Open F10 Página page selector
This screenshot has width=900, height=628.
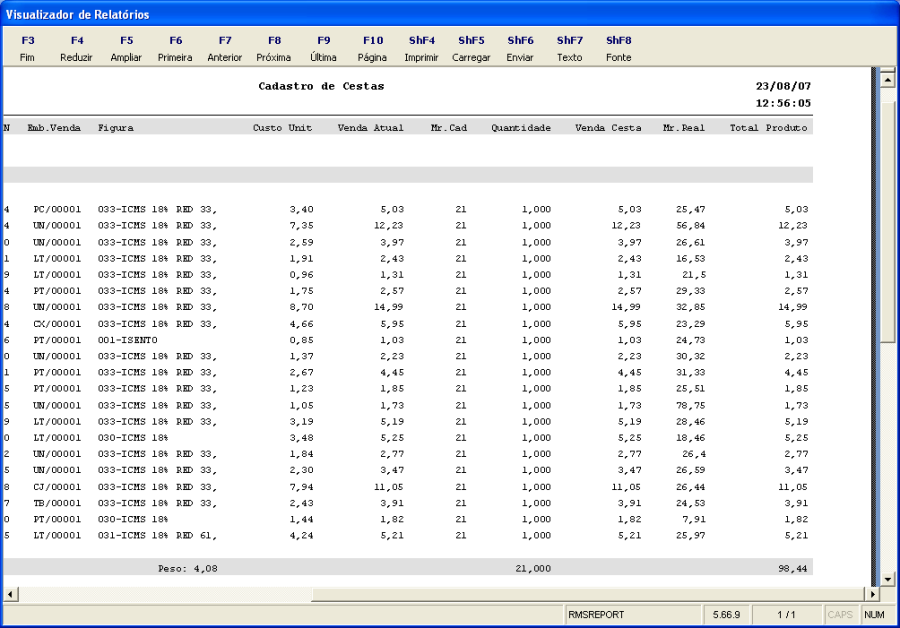click(373, 48)
